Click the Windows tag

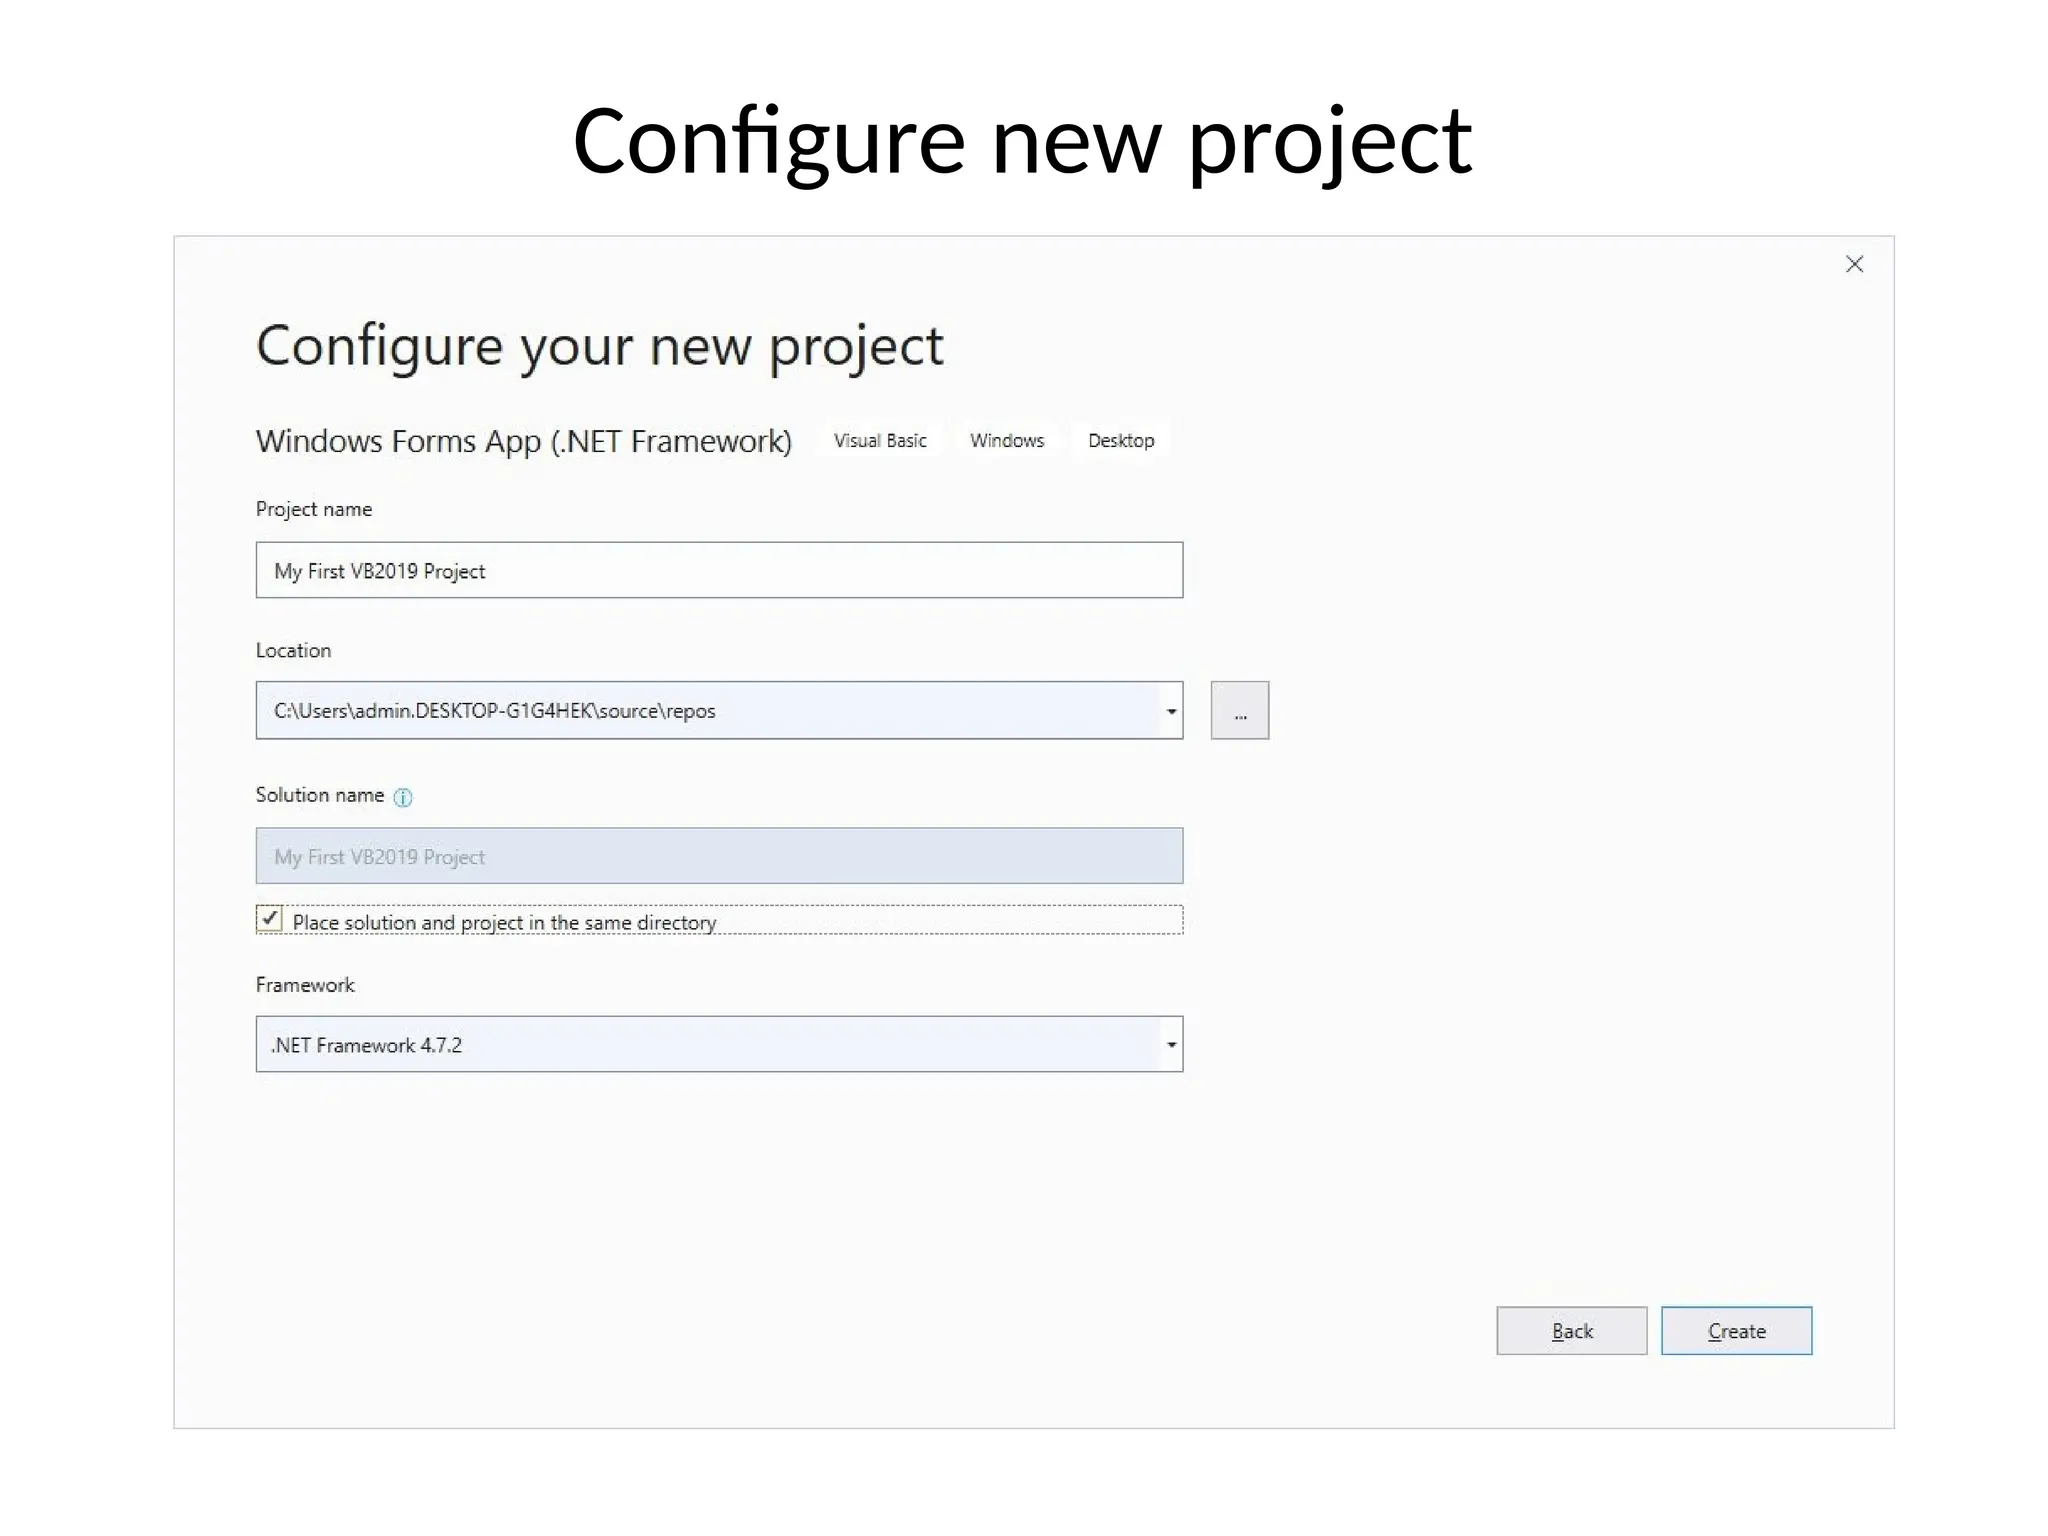tap(1006, 441)
